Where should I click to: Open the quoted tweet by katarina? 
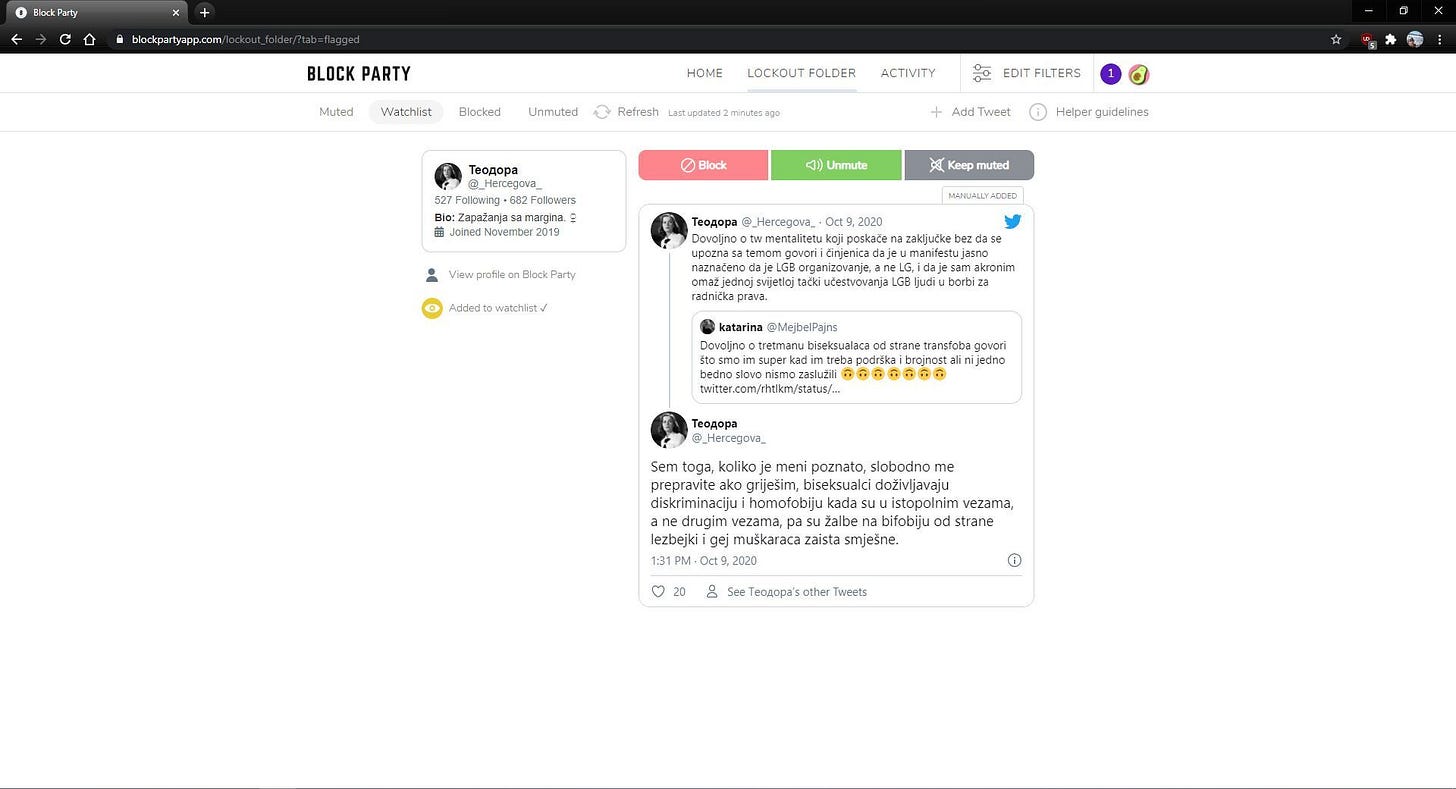click(857, 357)
